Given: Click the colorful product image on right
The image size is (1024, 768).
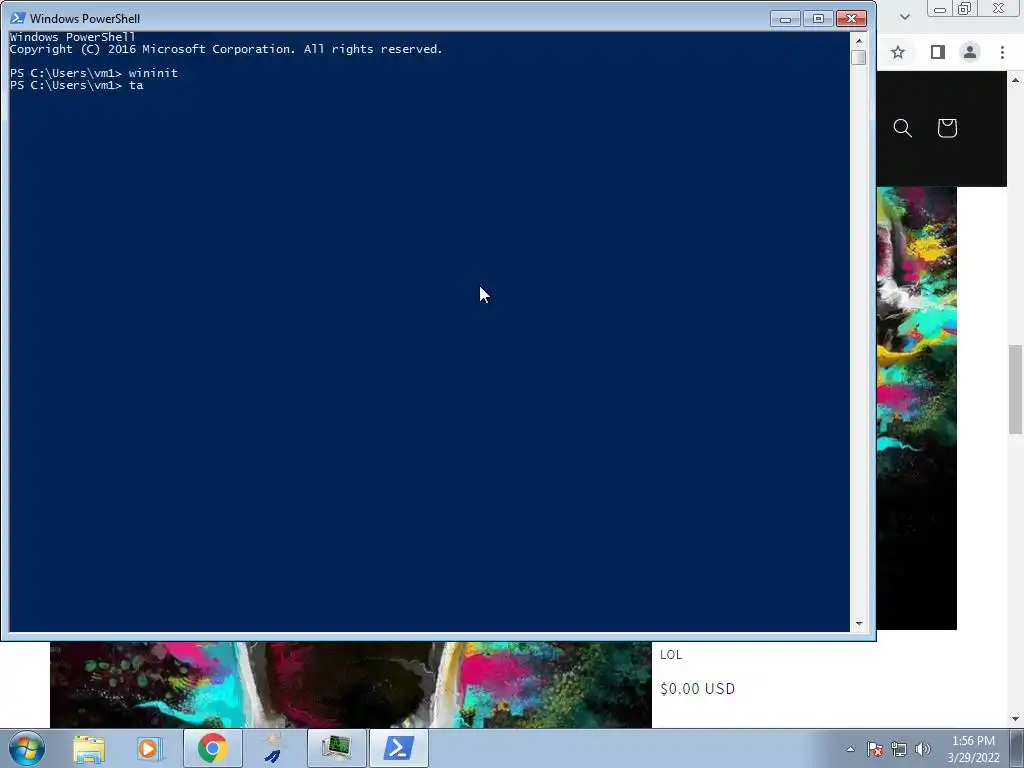Looking at the screenshot, I should point(917,408).
